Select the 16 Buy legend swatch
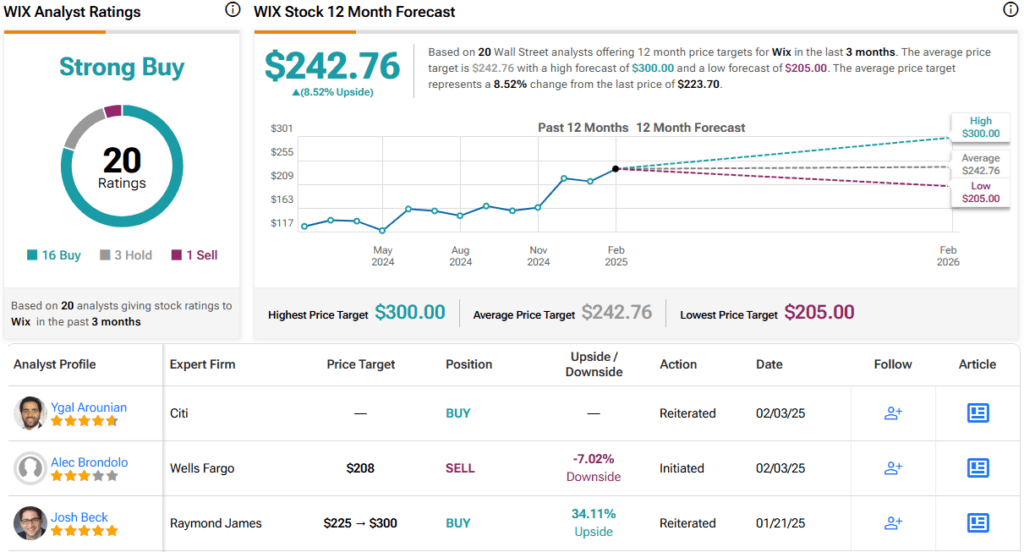 [32, 255]
